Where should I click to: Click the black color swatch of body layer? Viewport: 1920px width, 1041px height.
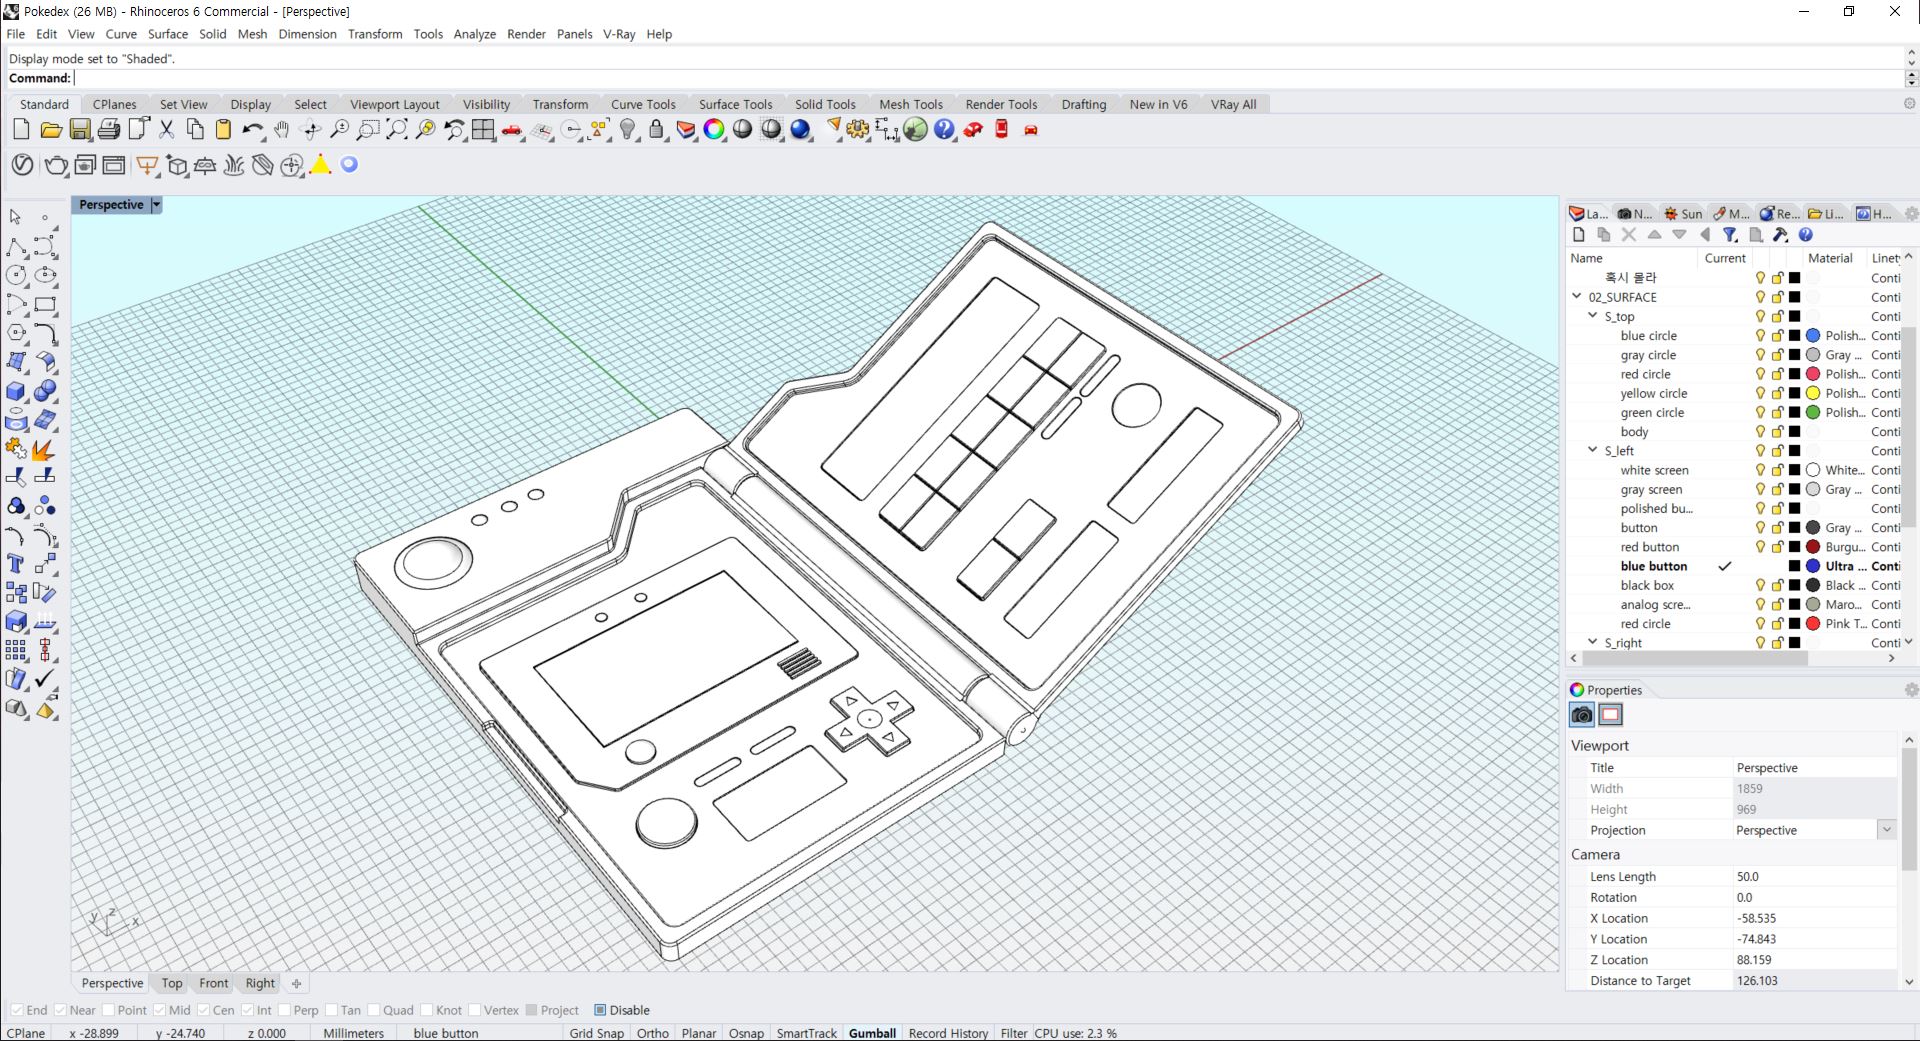point(1795,432)
